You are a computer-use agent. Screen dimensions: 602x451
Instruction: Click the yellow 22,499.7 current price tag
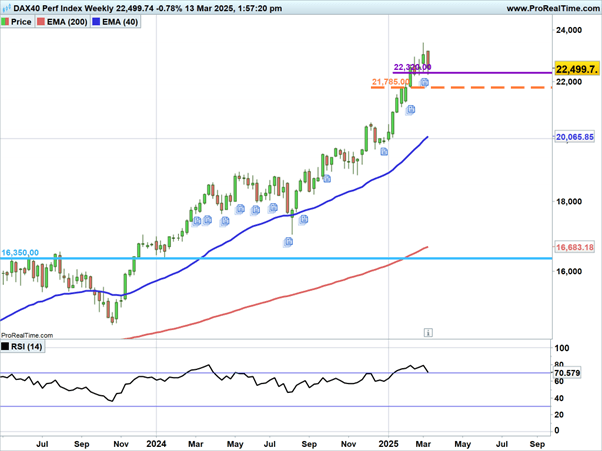(x=577, y=69)
